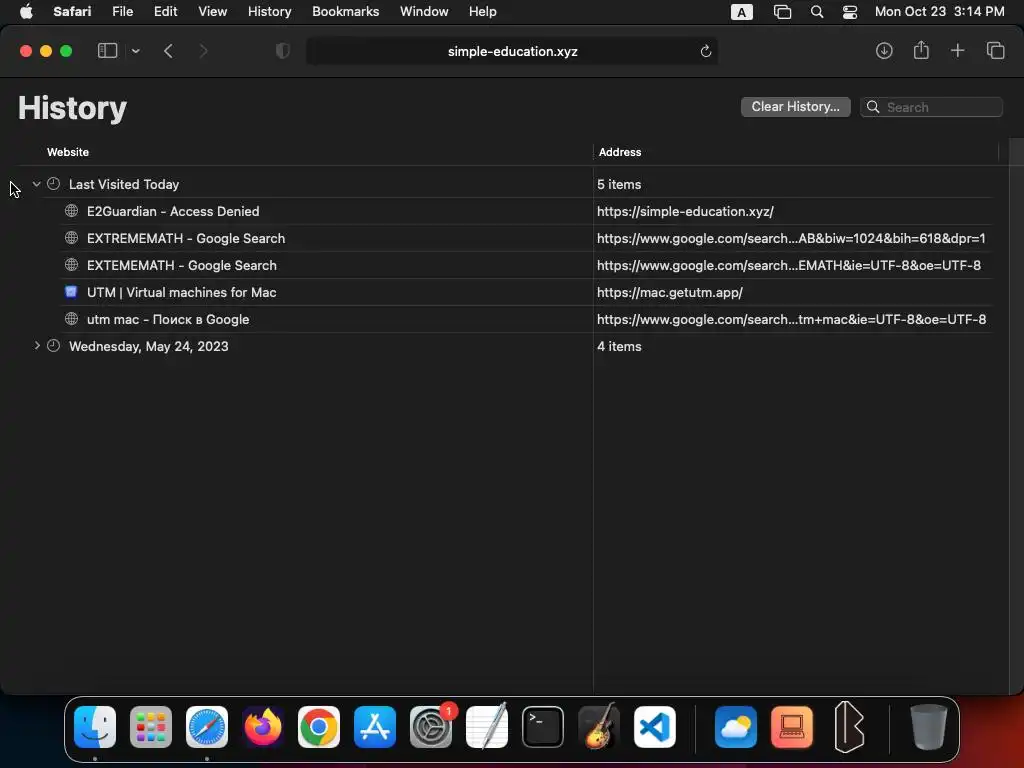Reload the page with the refresh icon
The image size is (1024, 768).
pyautogui.click(x=705, y=51)
